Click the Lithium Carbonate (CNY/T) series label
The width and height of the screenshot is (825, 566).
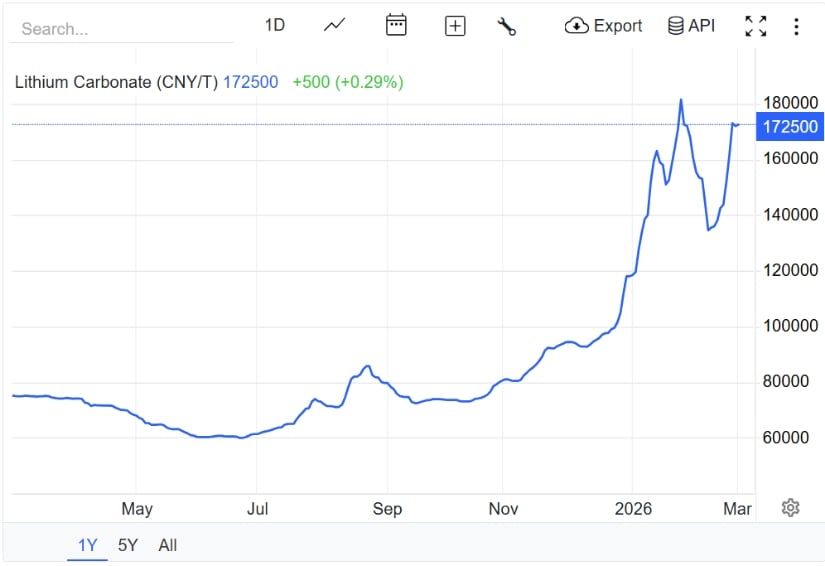(115, 82)
